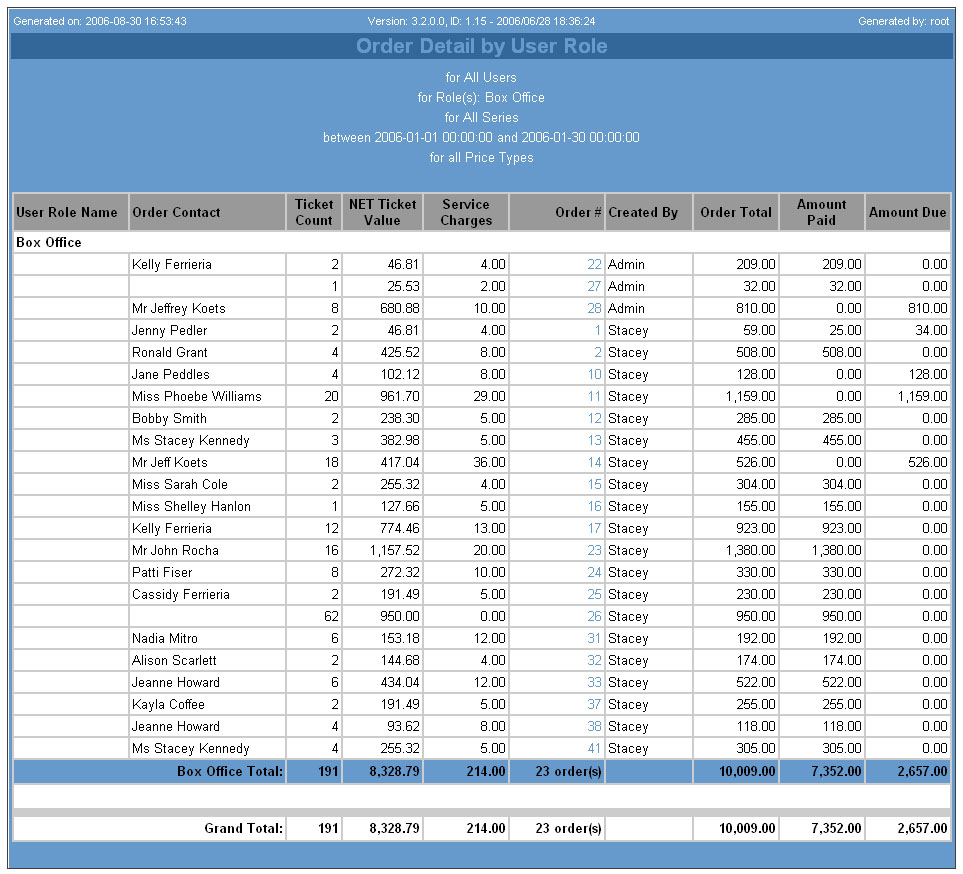The height and width of the screenshot is (874, 963).
Task: Open order number 17 link
Action: click(x=594, y=529)
